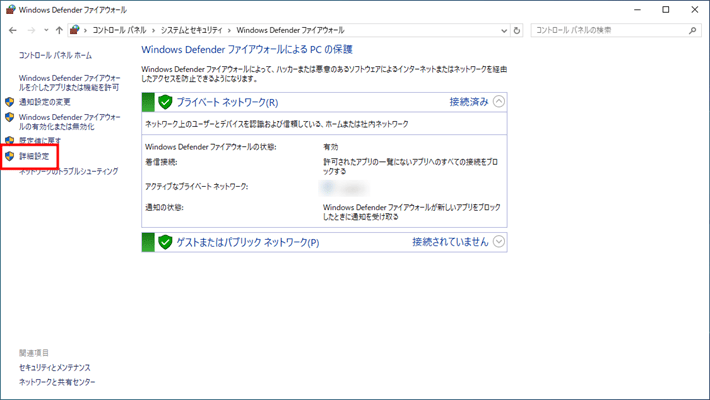Open ファイアウォールの有効化または無効化 link
The image size is (710, 400).
pos(69,122)
